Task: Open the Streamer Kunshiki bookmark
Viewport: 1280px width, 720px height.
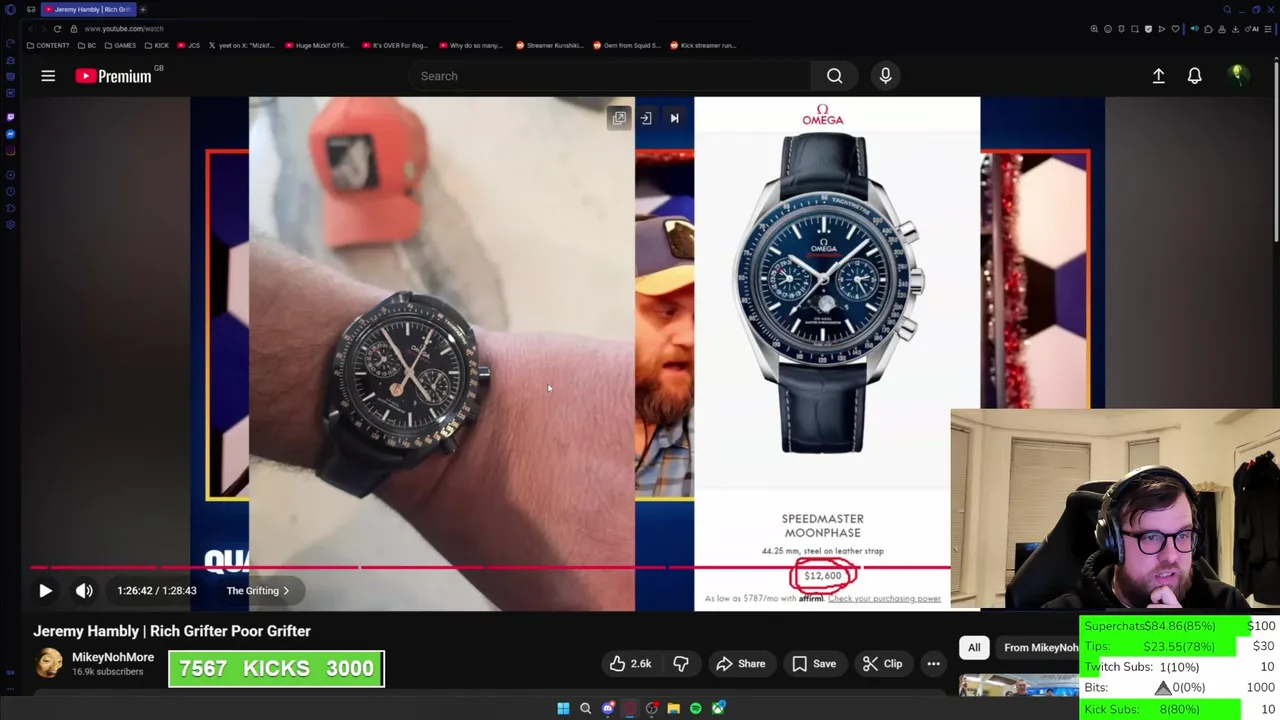Action: pyautogui.click(x=550, y=45)
